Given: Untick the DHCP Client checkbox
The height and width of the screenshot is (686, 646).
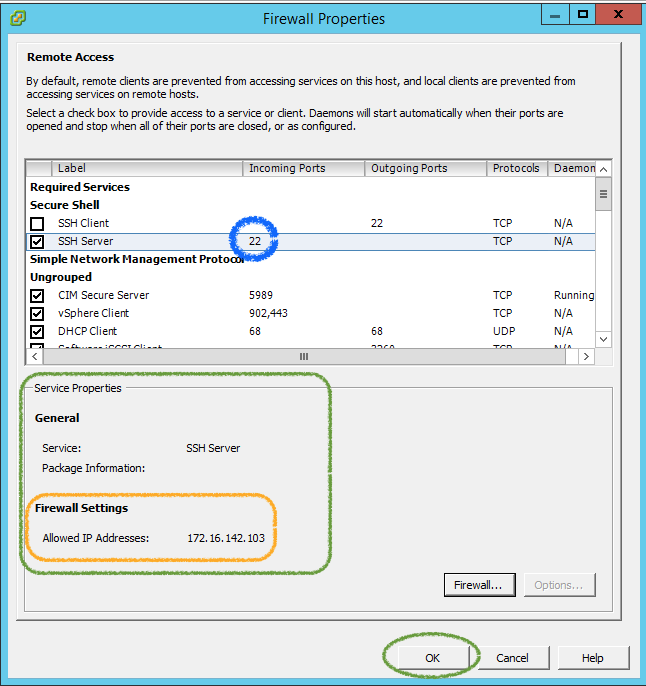Looking at the screenshot, I should [37, 331].
